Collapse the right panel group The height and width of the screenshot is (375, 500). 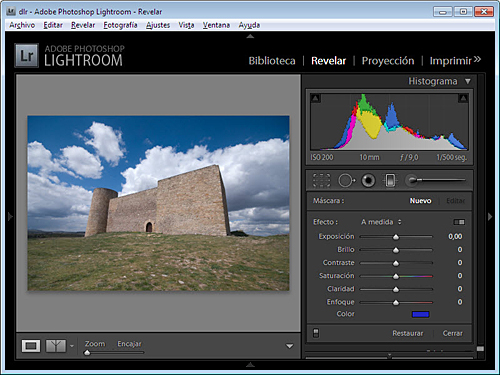pos(490,217)
